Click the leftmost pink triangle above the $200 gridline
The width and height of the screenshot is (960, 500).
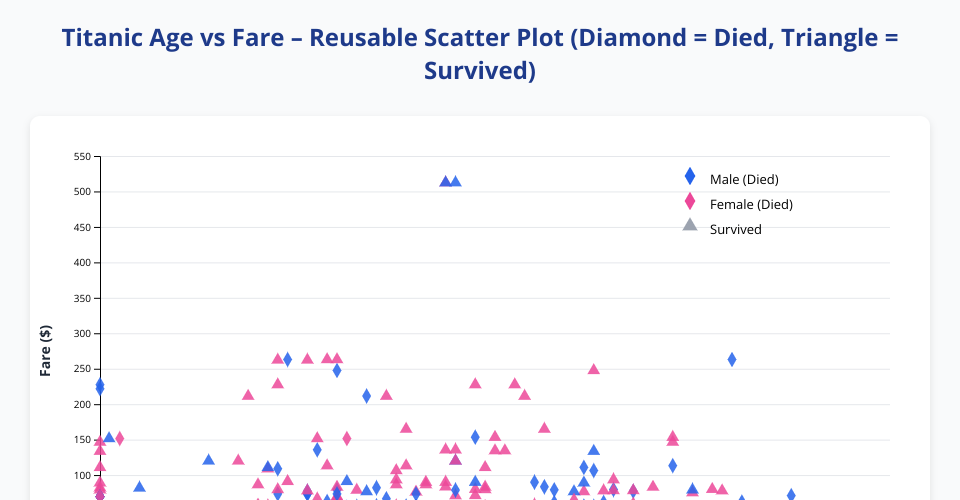coord(248,395)
